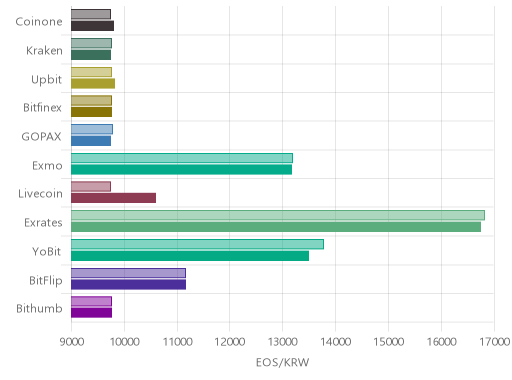
Task: Click the 13000 axis tick label
Action: 283,342
